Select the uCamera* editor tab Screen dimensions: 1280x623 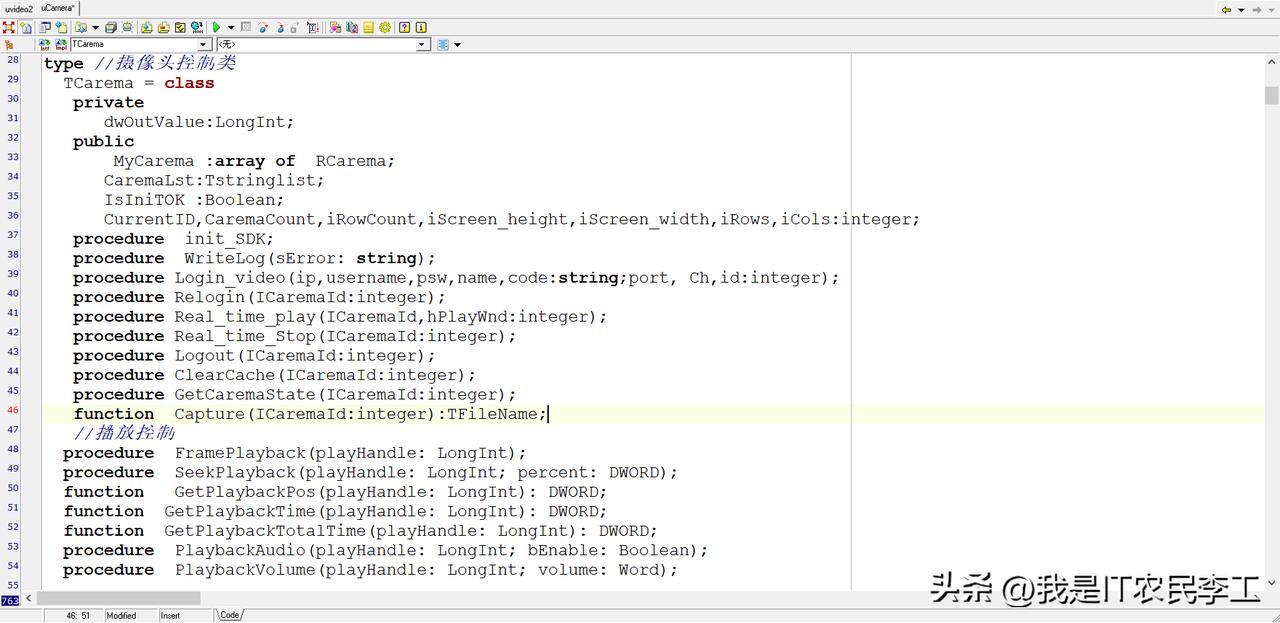pos(58,8)
